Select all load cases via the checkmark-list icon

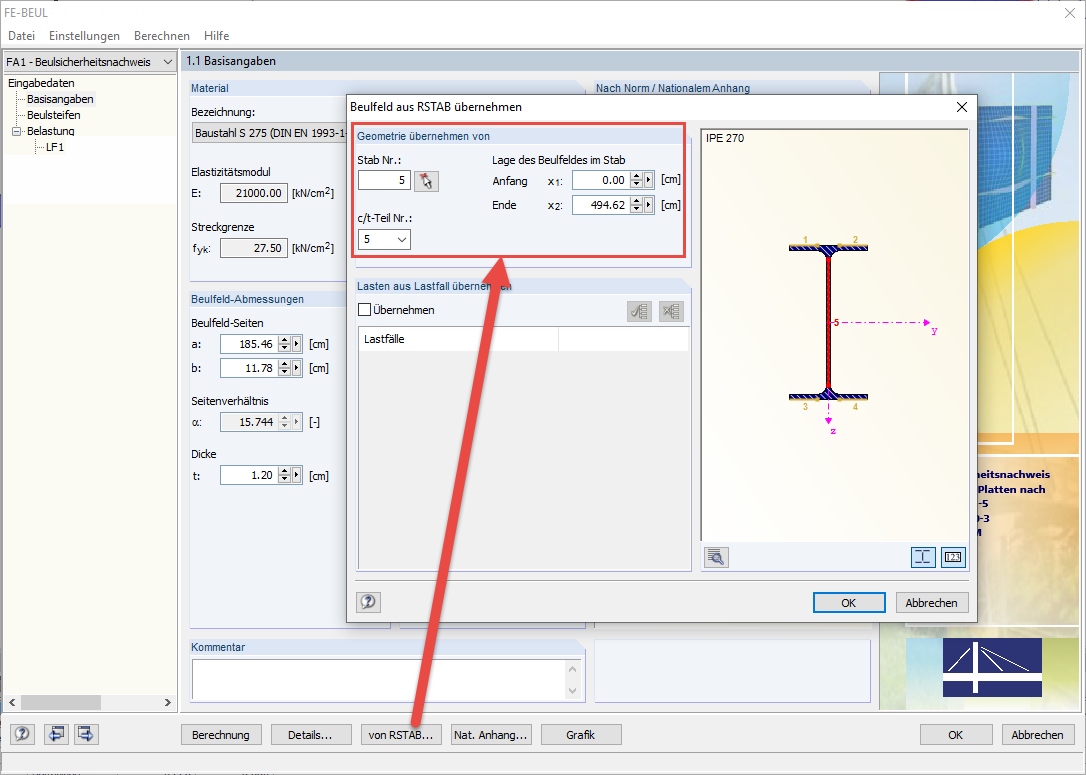[639, 311]
